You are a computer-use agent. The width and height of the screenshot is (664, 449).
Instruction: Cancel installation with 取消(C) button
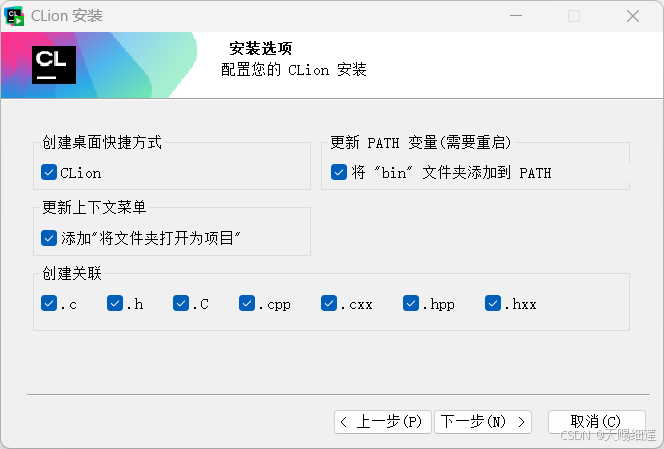[597, 422]
